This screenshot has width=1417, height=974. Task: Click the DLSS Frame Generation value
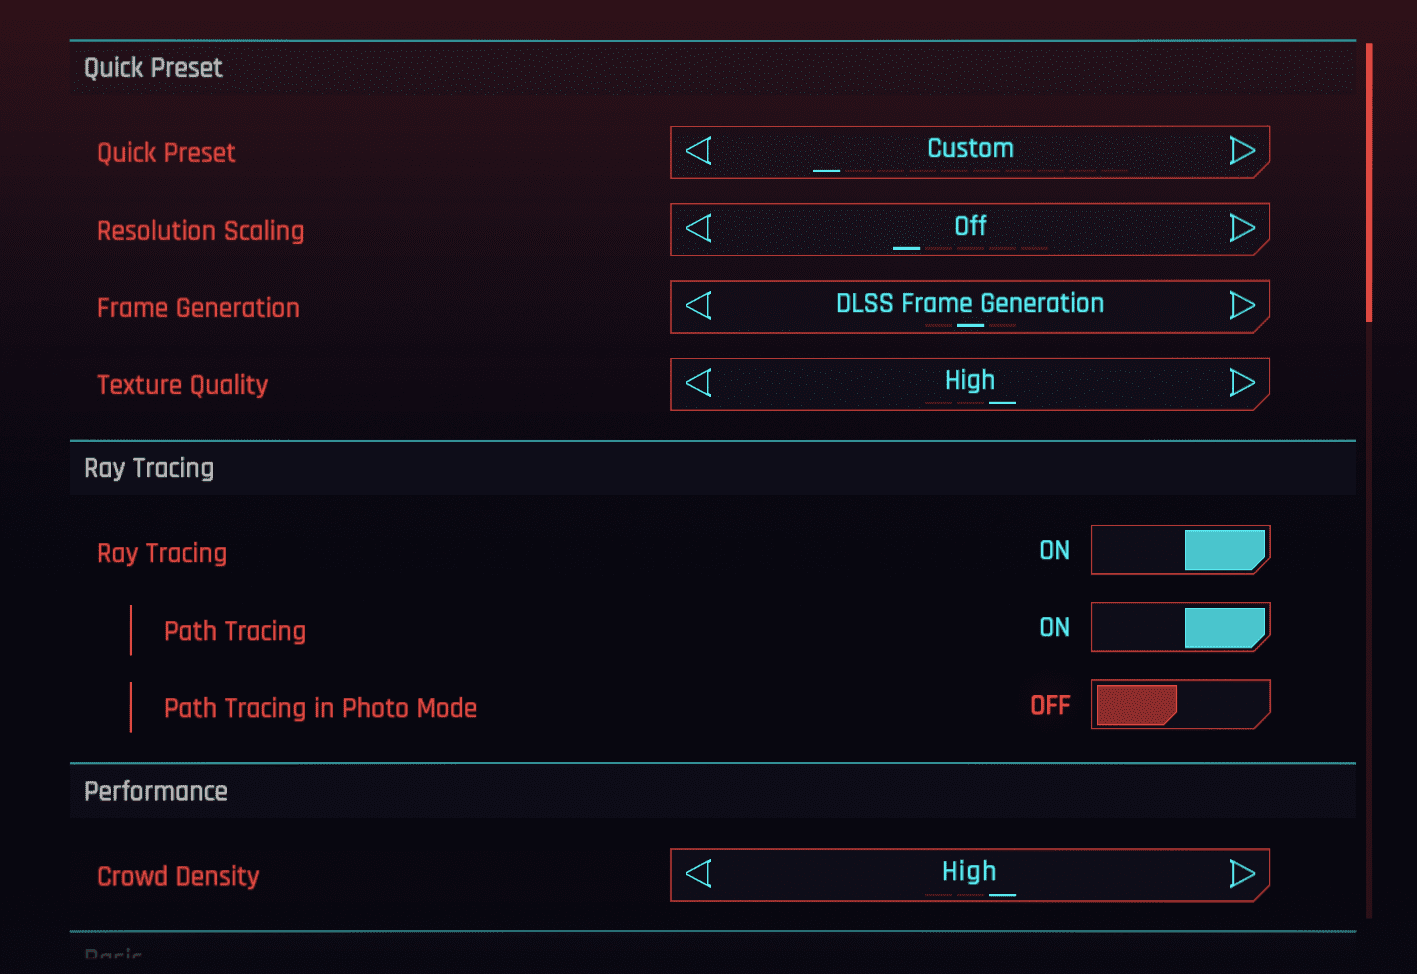(x=969, y=304)
